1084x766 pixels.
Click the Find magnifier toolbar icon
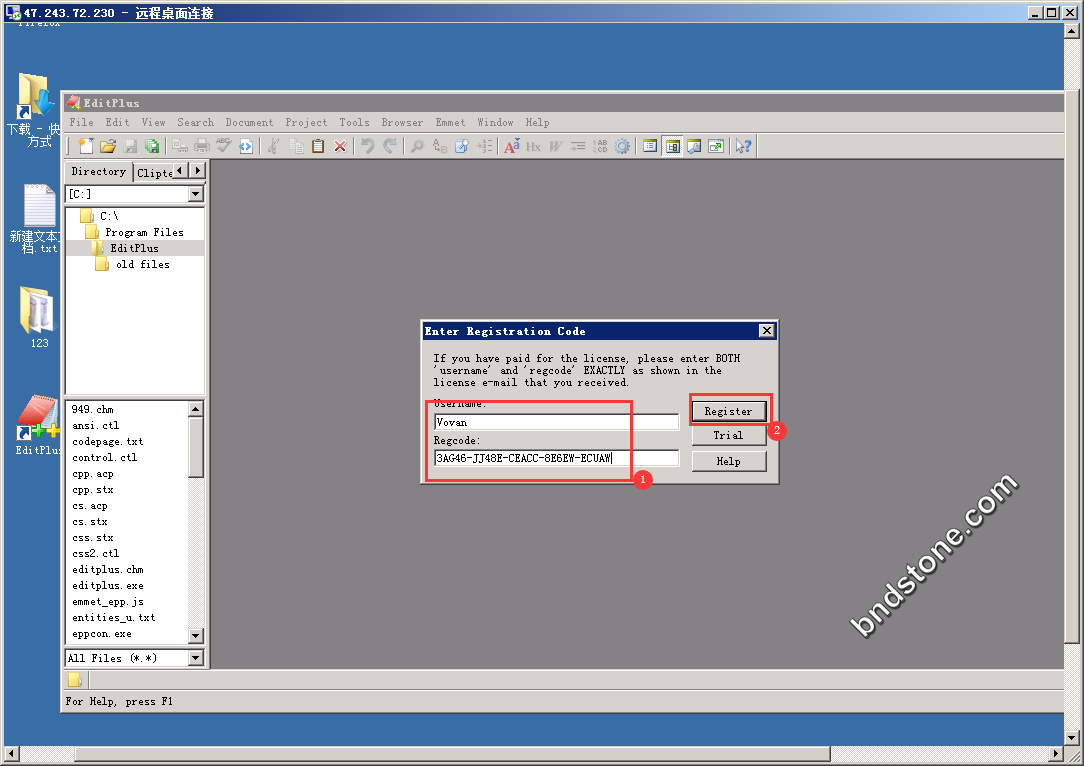click(417, 146)
